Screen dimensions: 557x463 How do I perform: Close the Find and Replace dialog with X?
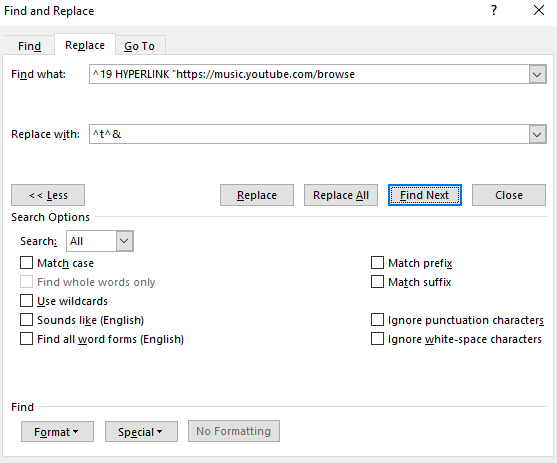point(539,10)
